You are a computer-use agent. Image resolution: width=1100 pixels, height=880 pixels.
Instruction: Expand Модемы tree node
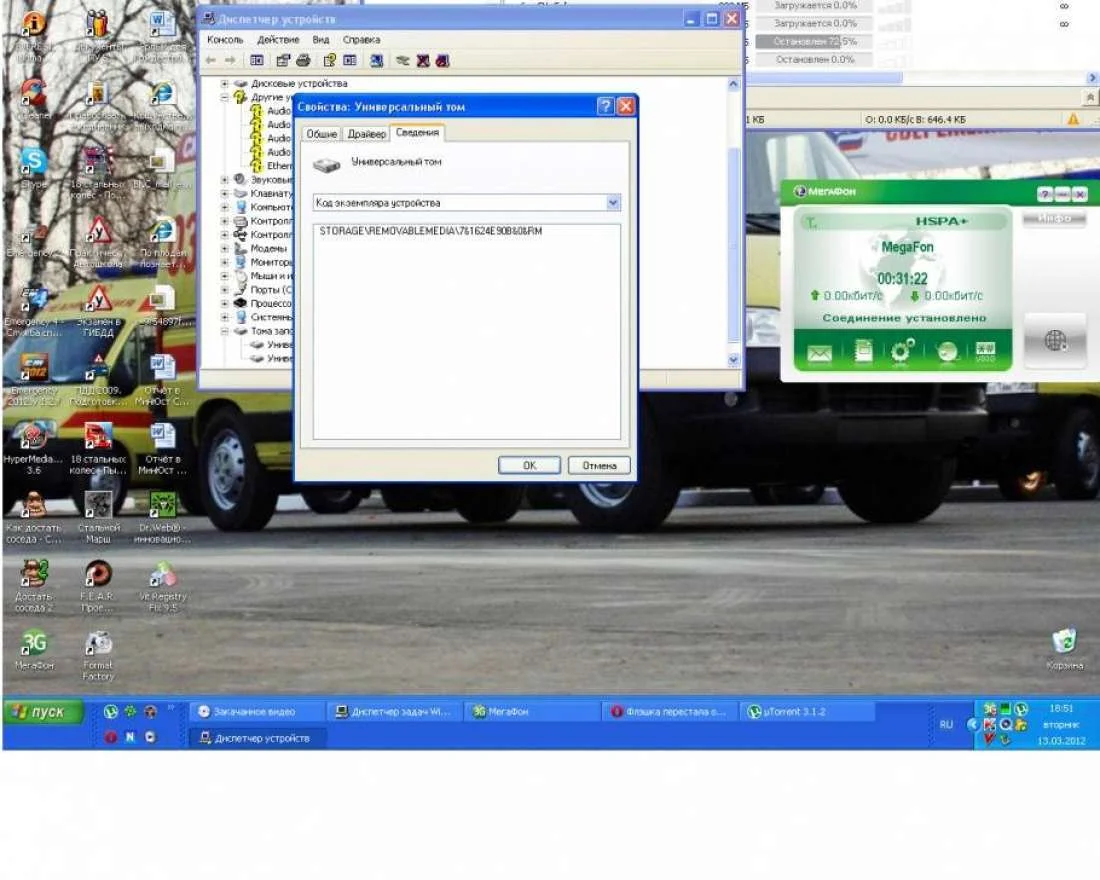coord(224,248)
